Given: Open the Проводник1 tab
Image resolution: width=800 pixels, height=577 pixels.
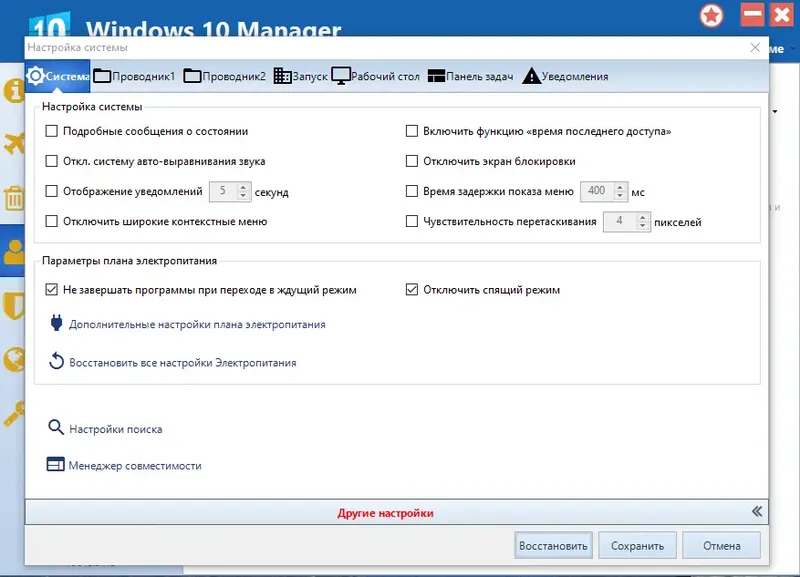Looking at the screenshot, I should tap(134, 77).
